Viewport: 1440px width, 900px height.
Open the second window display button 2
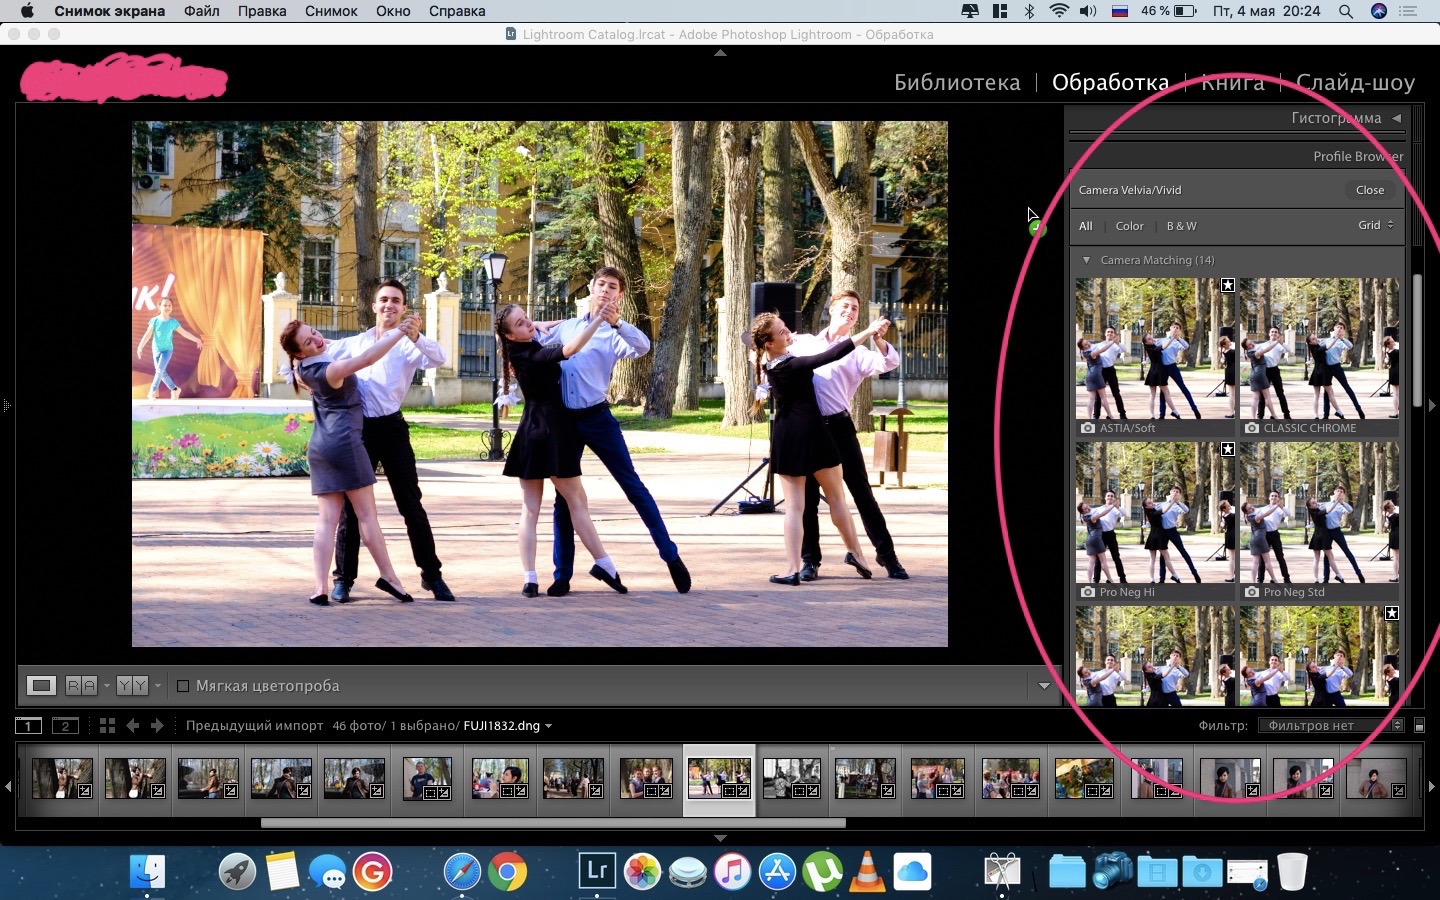(x=65, y=726)
